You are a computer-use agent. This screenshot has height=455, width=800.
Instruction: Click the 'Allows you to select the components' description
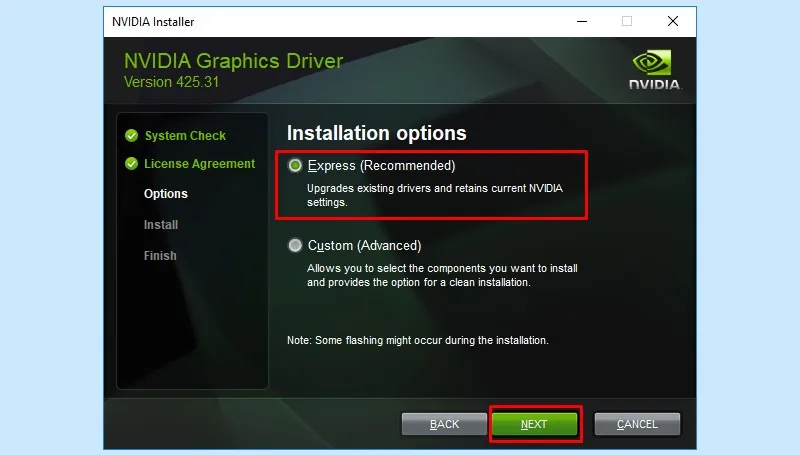pos(442,275)
